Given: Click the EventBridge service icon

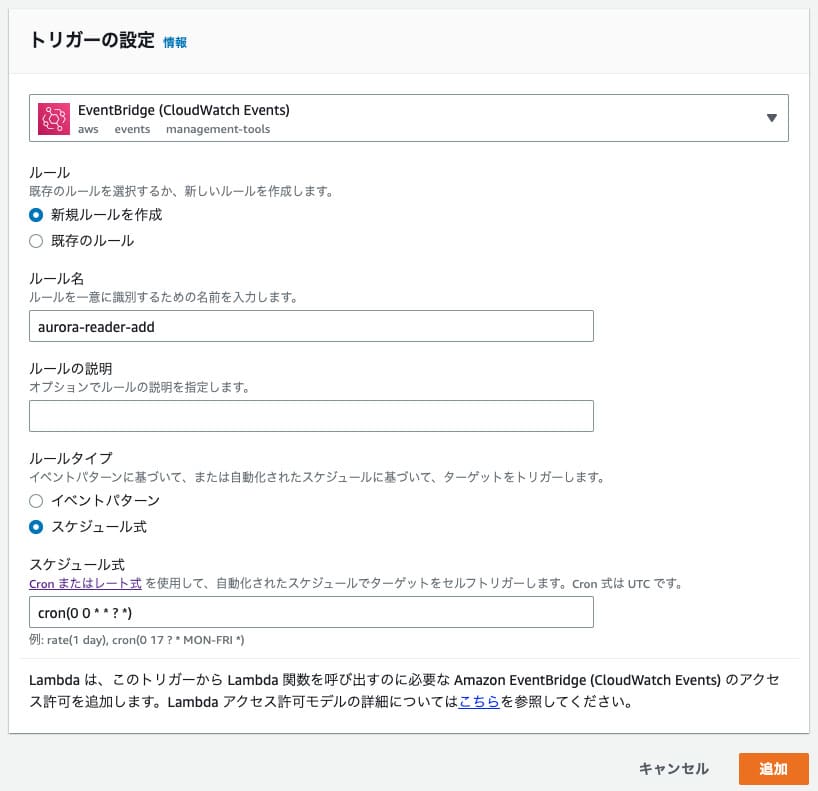Looking at the screenshot, I should 54,118.
